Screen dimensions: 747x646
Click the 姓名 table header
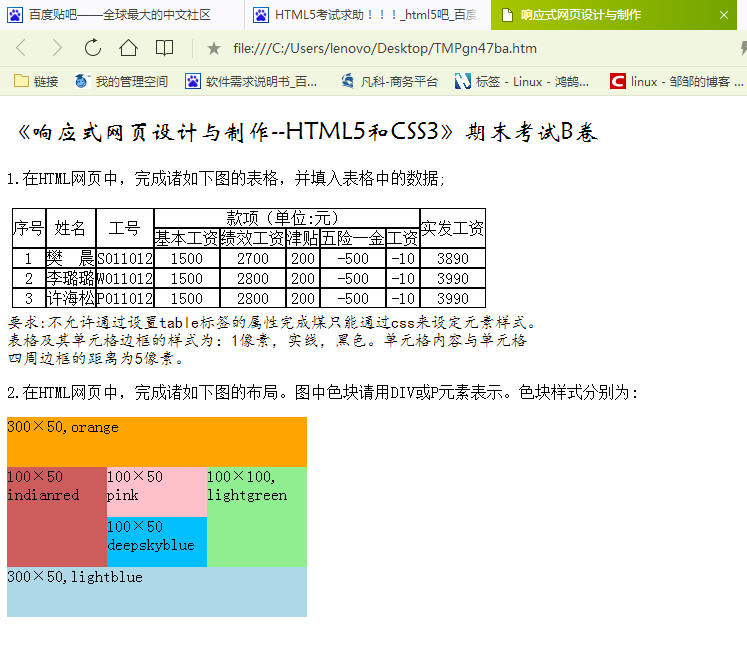pyautogui.click(x=71, y=228)
